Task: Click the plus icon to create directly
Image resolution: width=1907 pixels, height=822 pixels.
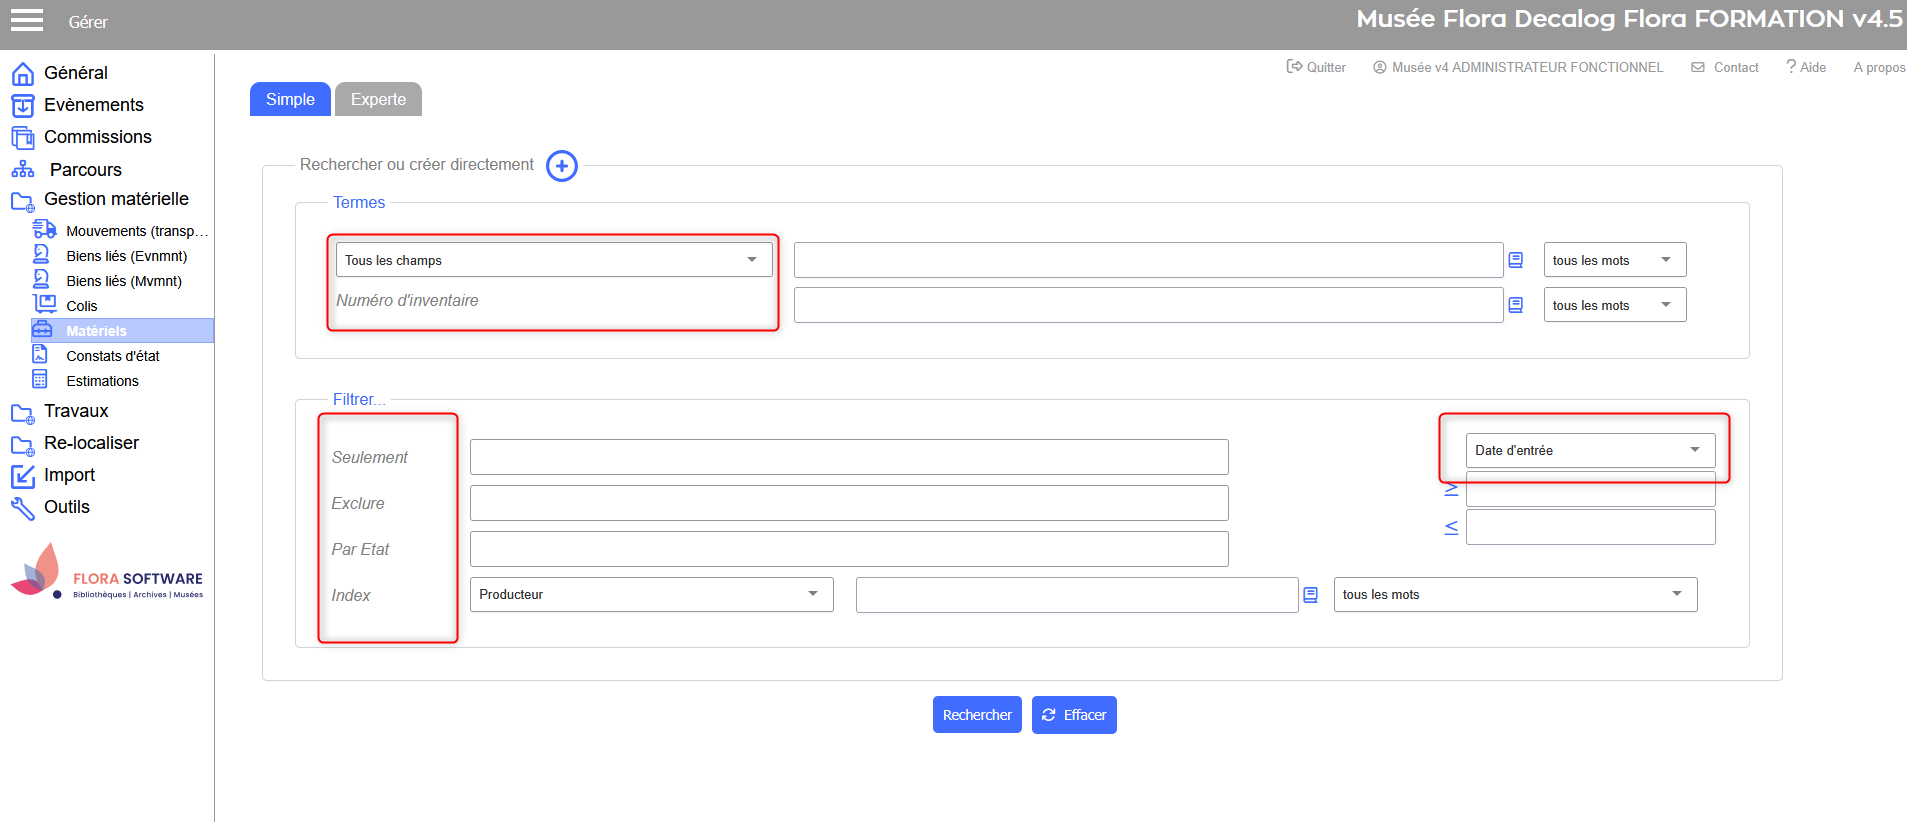Action: (562, 166)
